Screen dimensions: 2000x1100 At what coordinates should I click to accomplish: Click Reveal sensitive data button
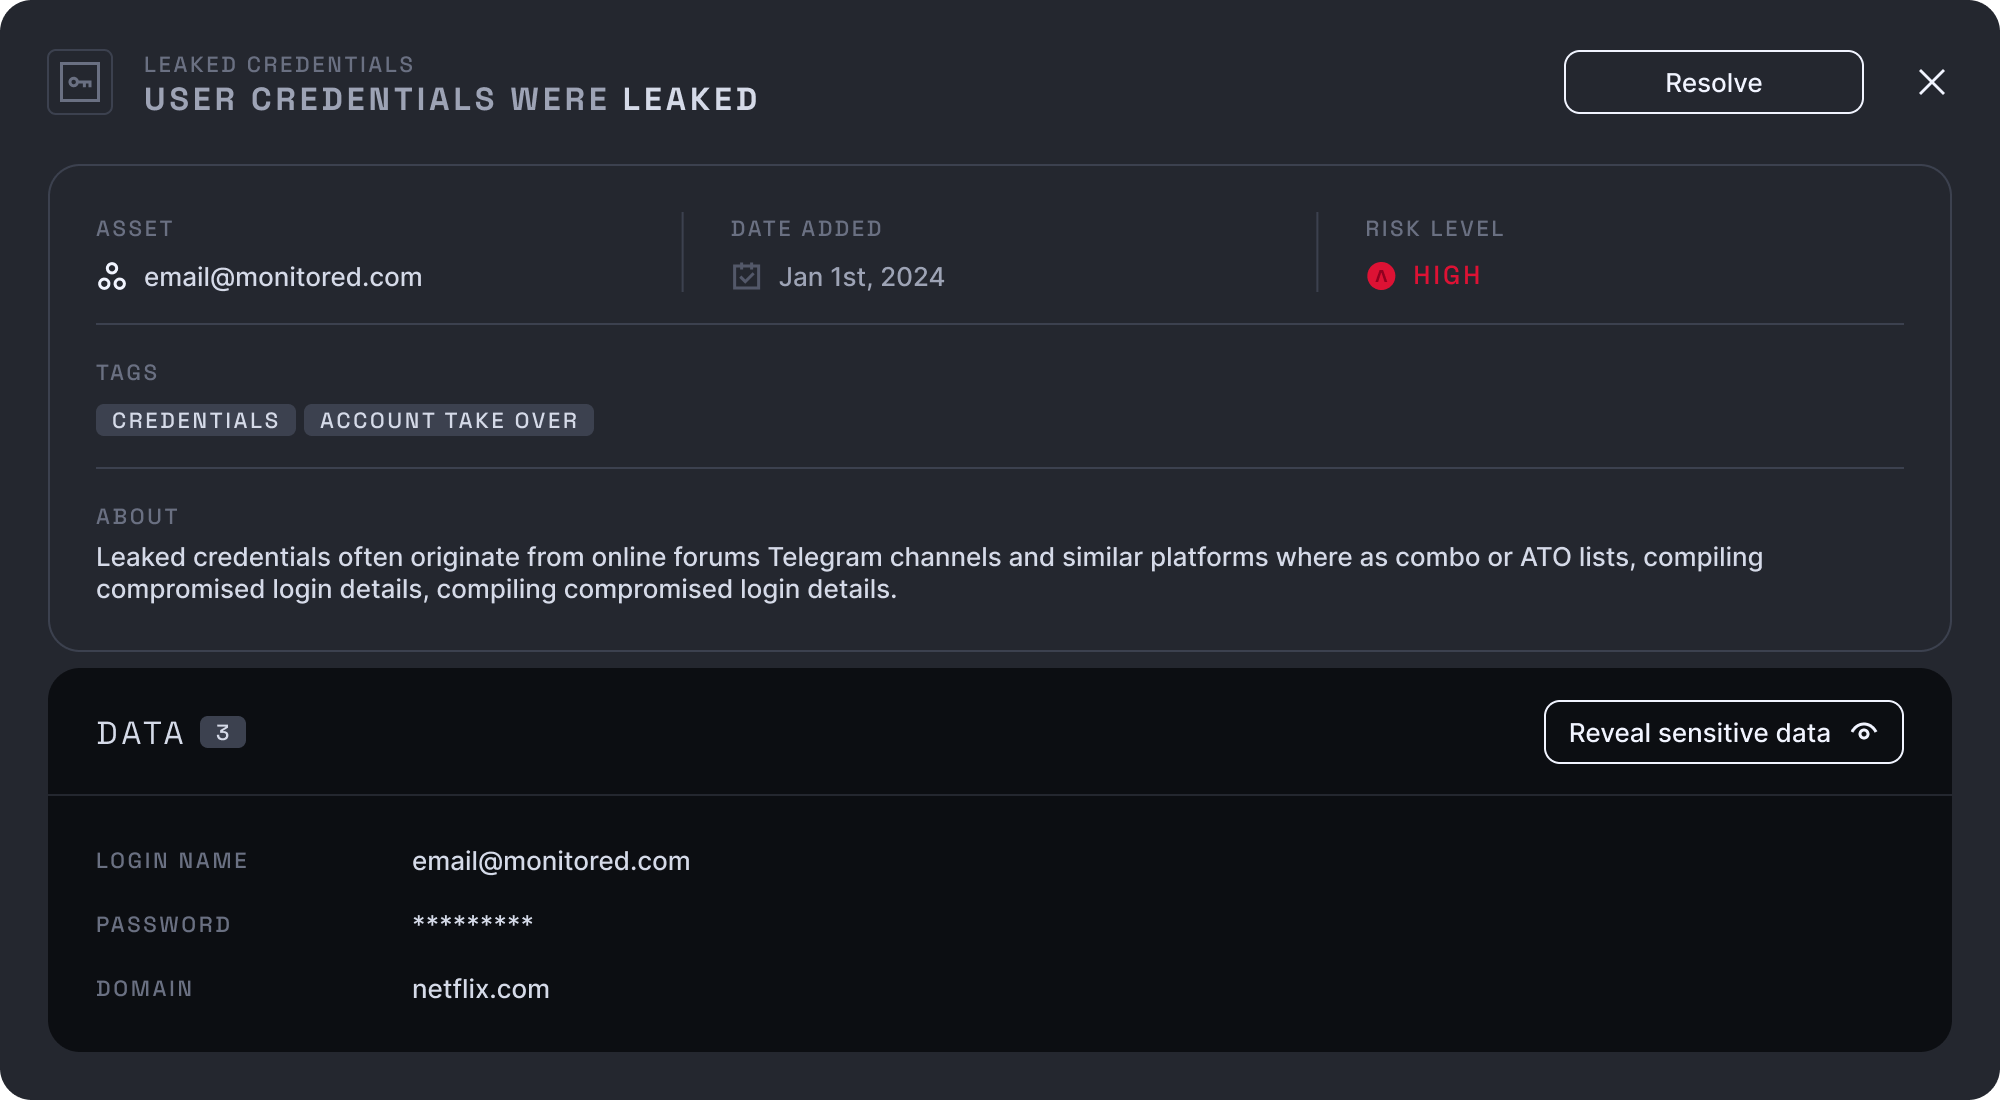1723,732
